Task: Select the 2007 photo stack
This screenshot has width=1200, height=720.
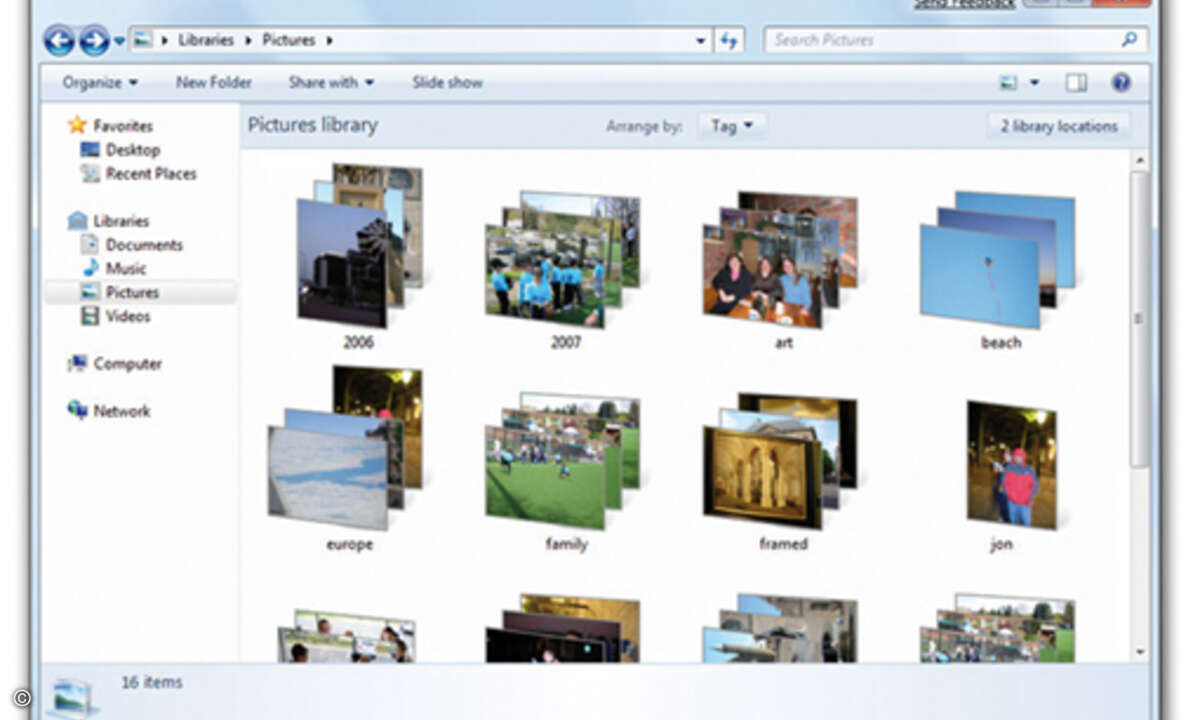Action: pyautogui.click(x=563, y=258)
